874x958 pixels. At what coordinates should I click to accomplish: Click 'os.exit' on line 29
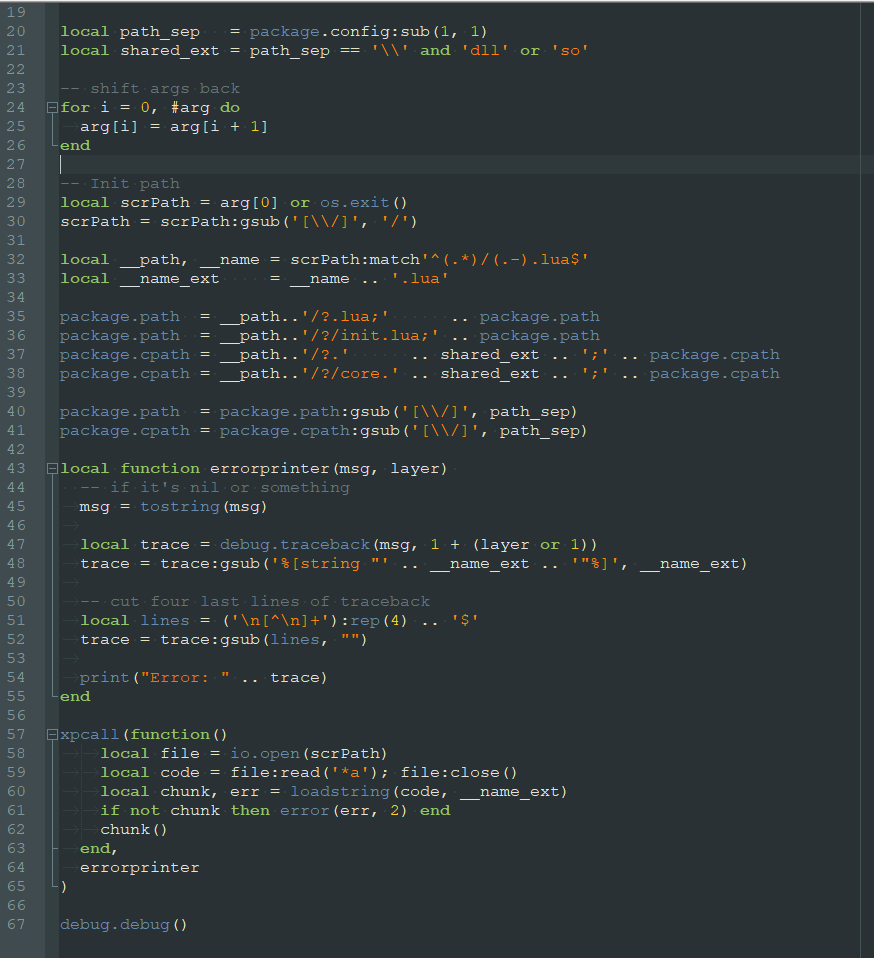[354, 202]
